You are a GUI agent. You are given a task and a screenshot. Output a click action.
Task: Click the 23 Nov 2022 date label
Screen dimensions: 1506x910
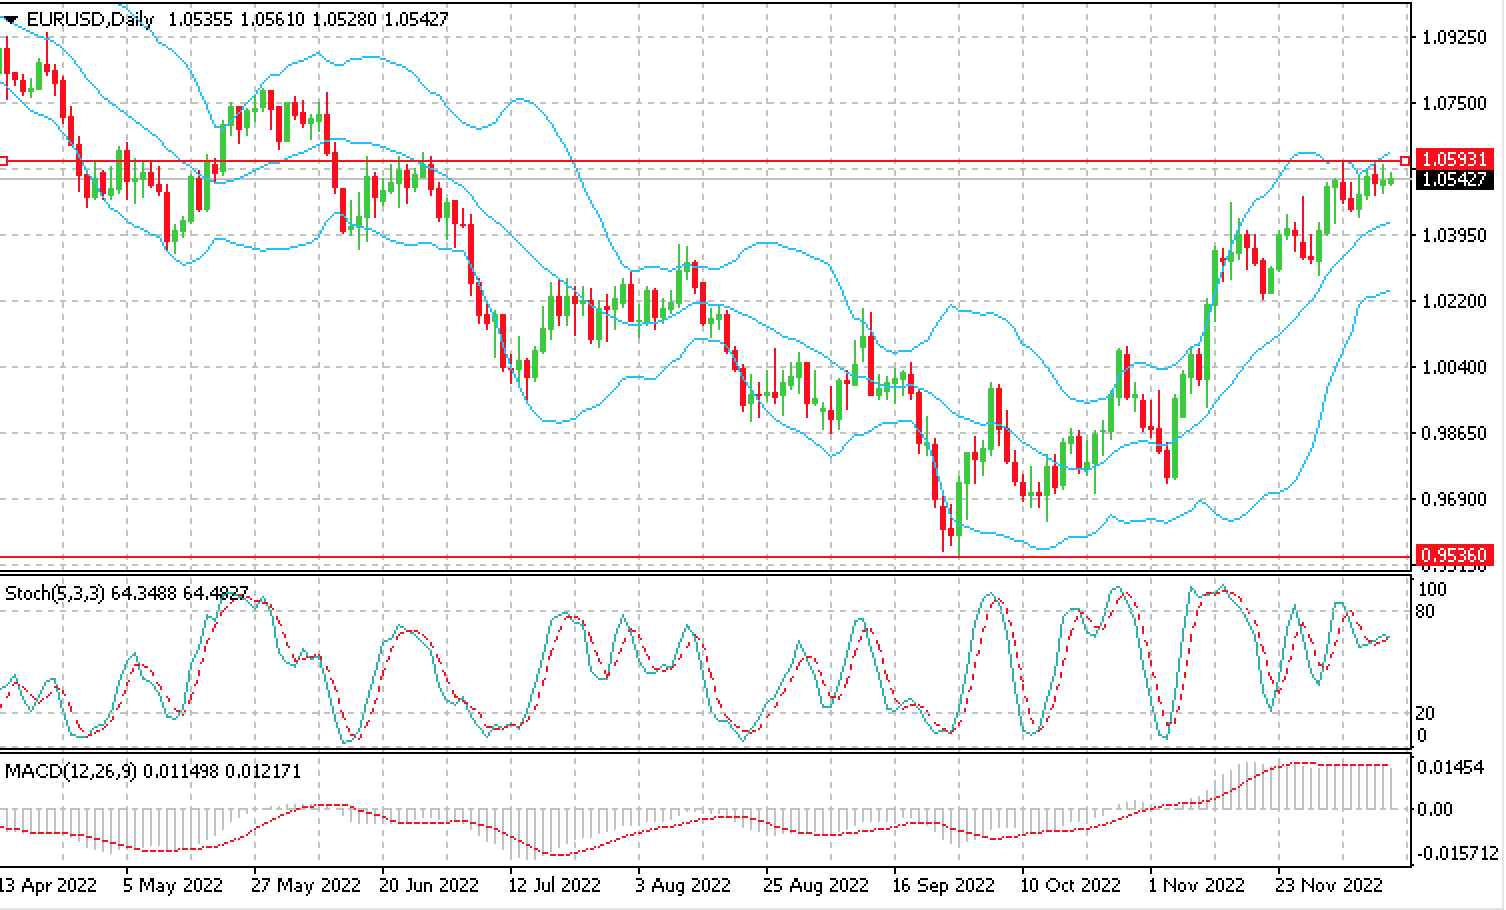point(1330,886)
